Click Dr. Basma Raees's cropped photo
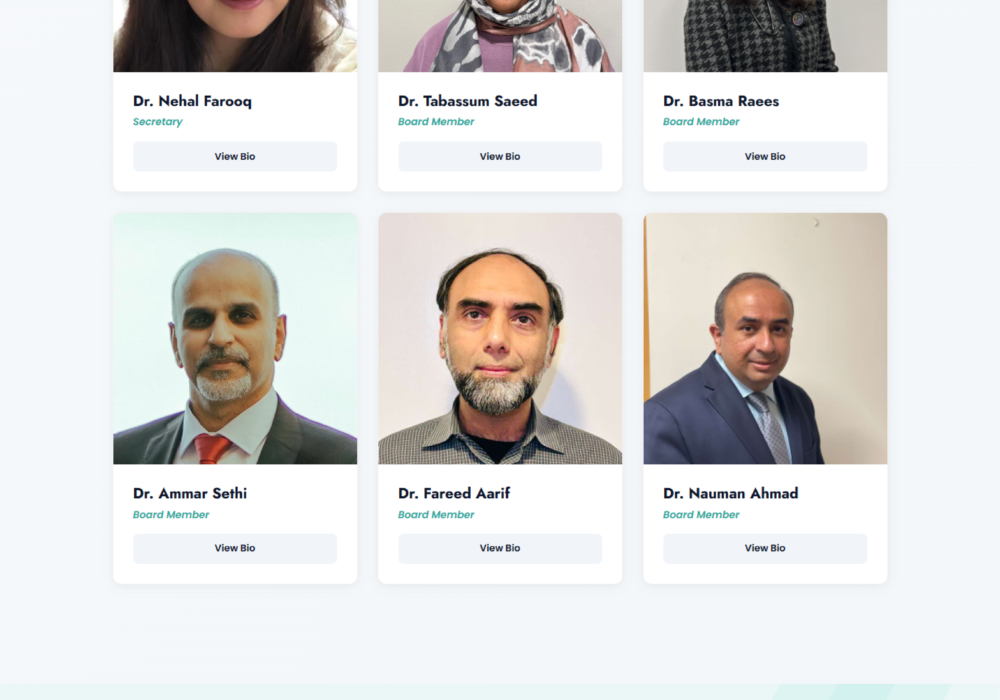The height and width of the screenshot is (700, 1000). coord(765,36)
